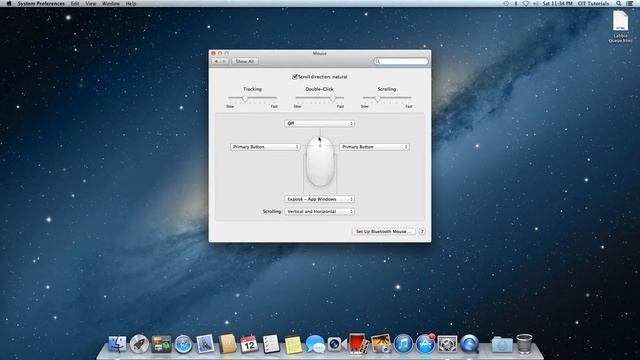Open iPhoto icon in dock
640x360 pixels.
tap(381, 344)
